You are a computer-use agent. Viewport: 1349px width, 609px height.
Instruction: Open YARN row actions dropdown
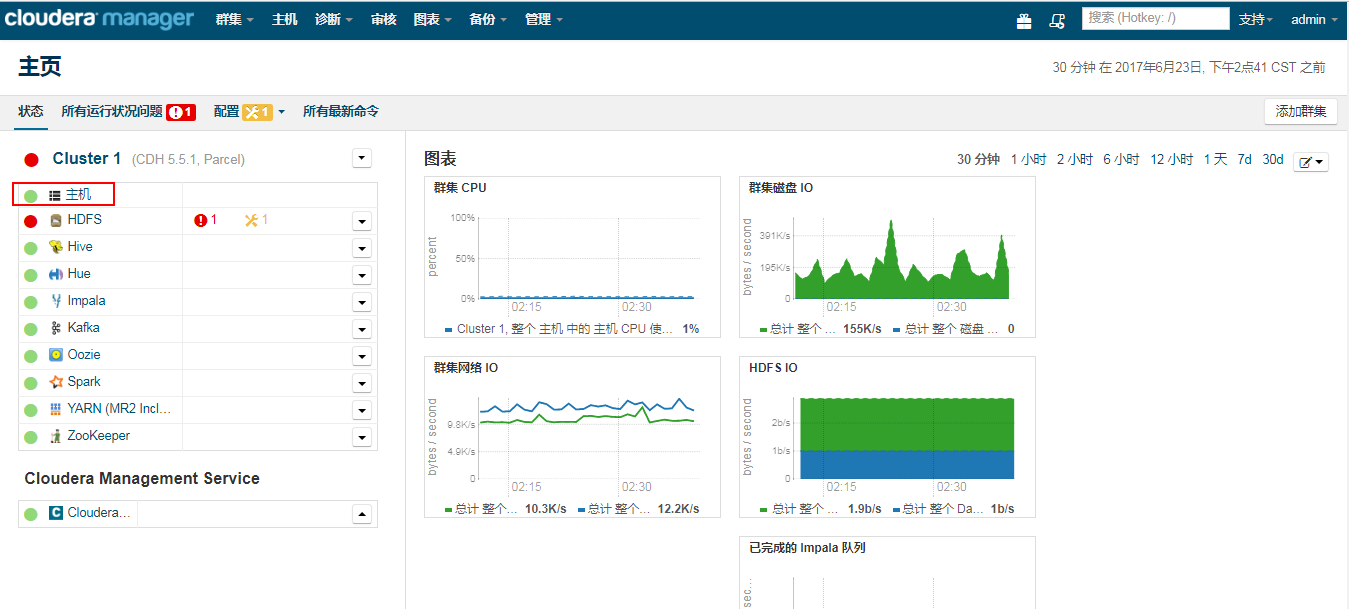tap(362, 410)
